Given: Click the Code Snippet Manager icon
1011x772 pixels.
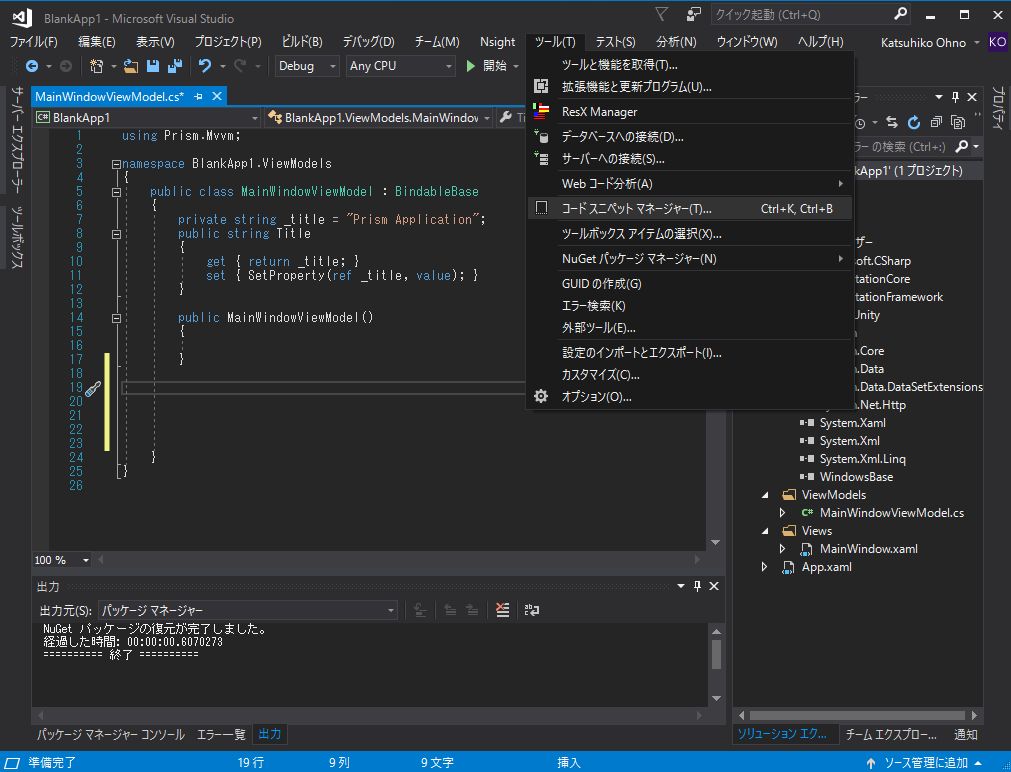Looking at the screenshot, I should 542,208.
